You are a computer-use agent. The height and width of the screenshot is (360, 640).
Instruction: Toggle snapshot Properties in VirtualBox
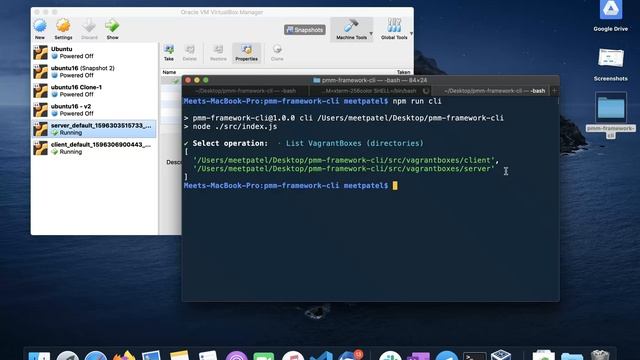pyautogui.click(x=247, y=53)
